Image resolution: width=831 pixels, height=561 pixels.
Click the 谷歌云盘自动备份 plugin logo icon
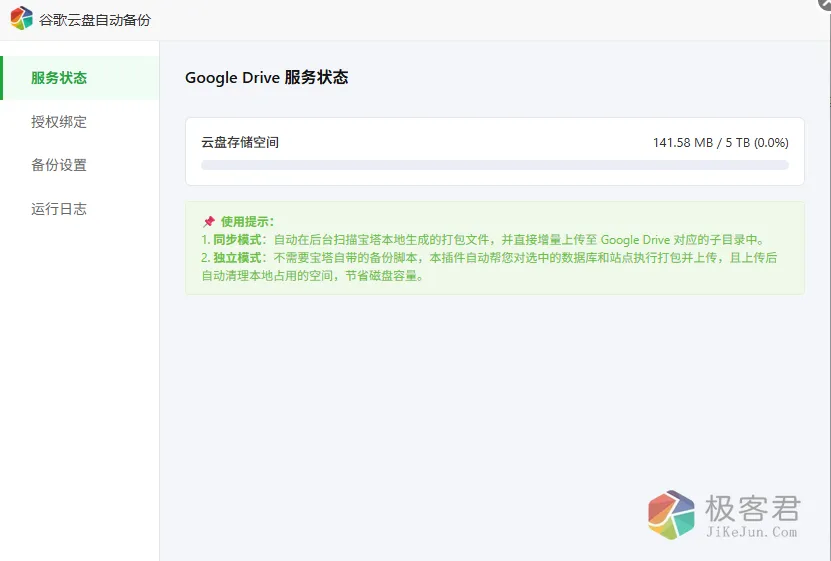[x=22, y=19]
